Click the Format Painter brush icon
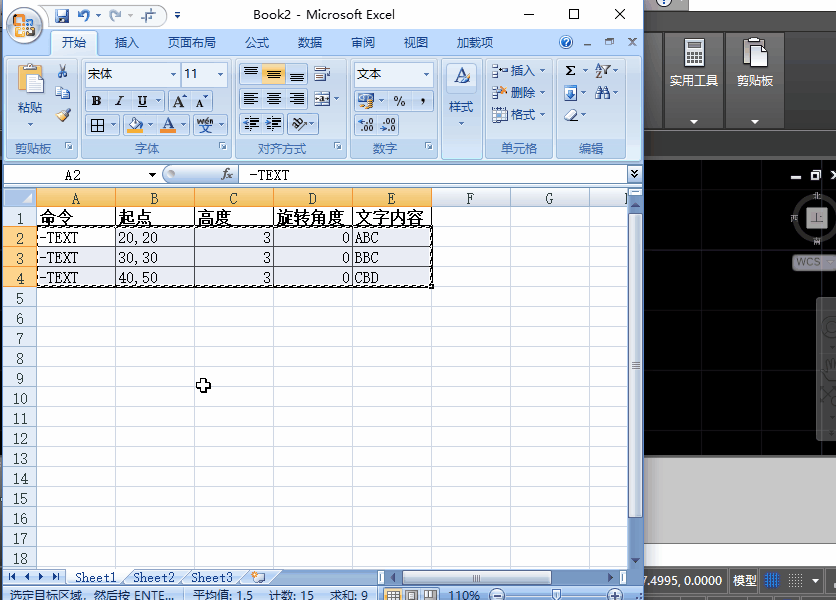 pos(63,115)
